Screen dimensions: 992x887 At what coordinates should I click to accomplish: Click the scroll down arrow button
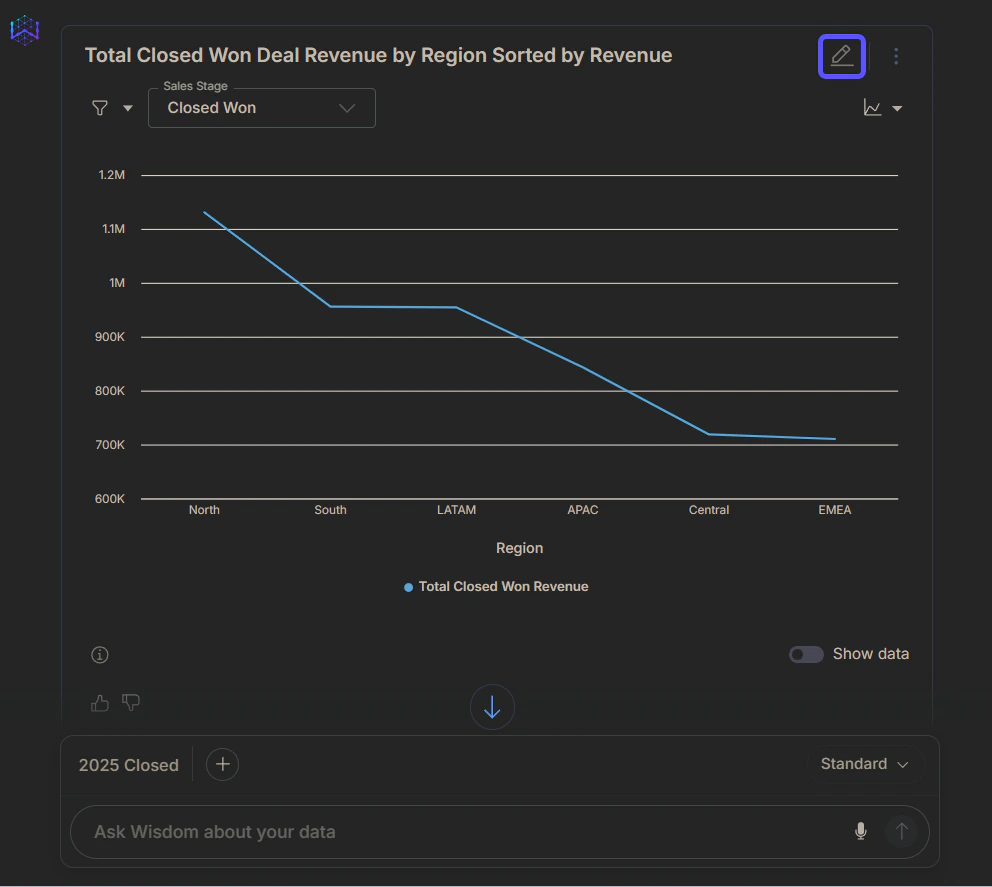click(x=492, y=707)
